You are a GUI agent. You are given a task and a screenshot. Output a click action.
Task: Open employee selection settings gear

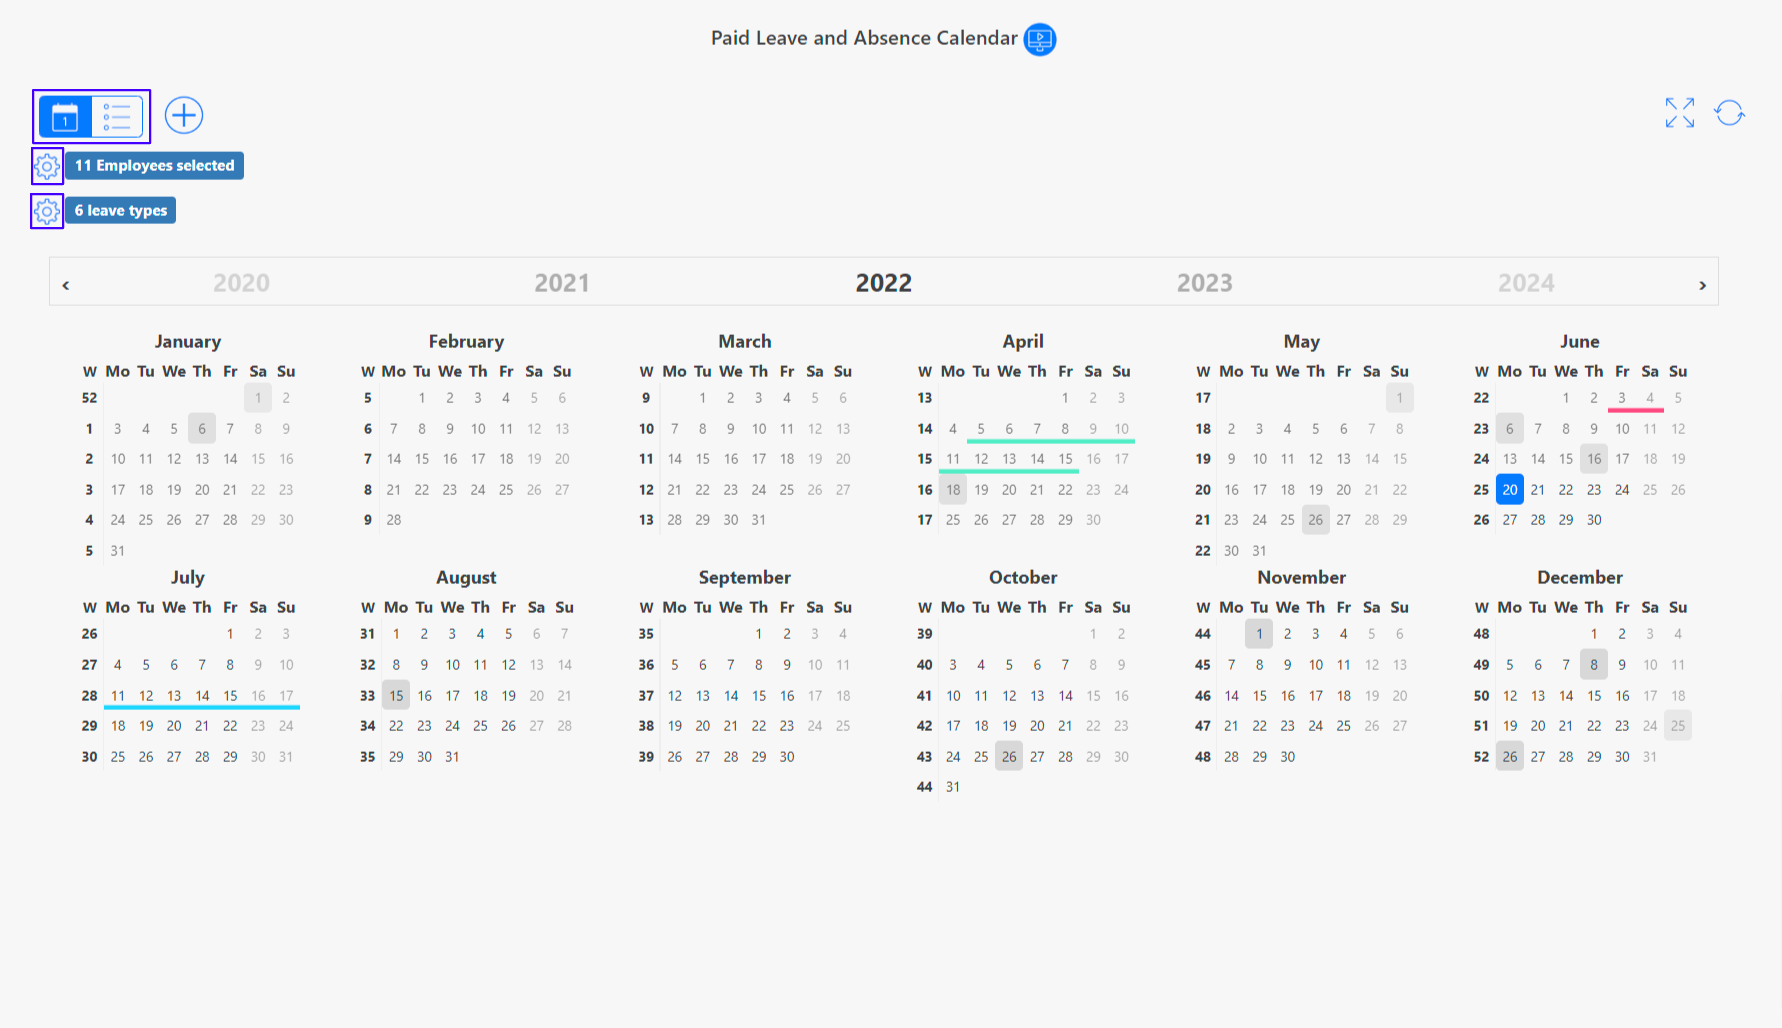47,166
